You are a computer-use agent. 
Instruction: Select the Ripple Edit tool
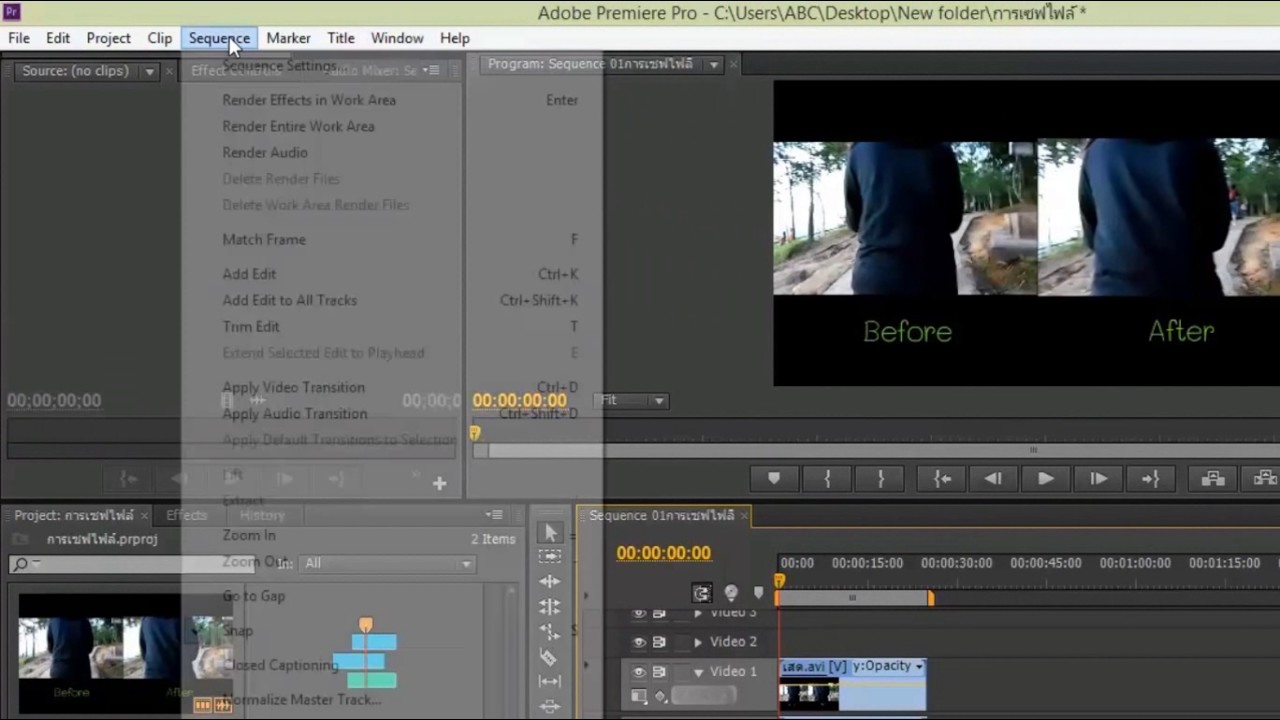[x=550, y=581]
